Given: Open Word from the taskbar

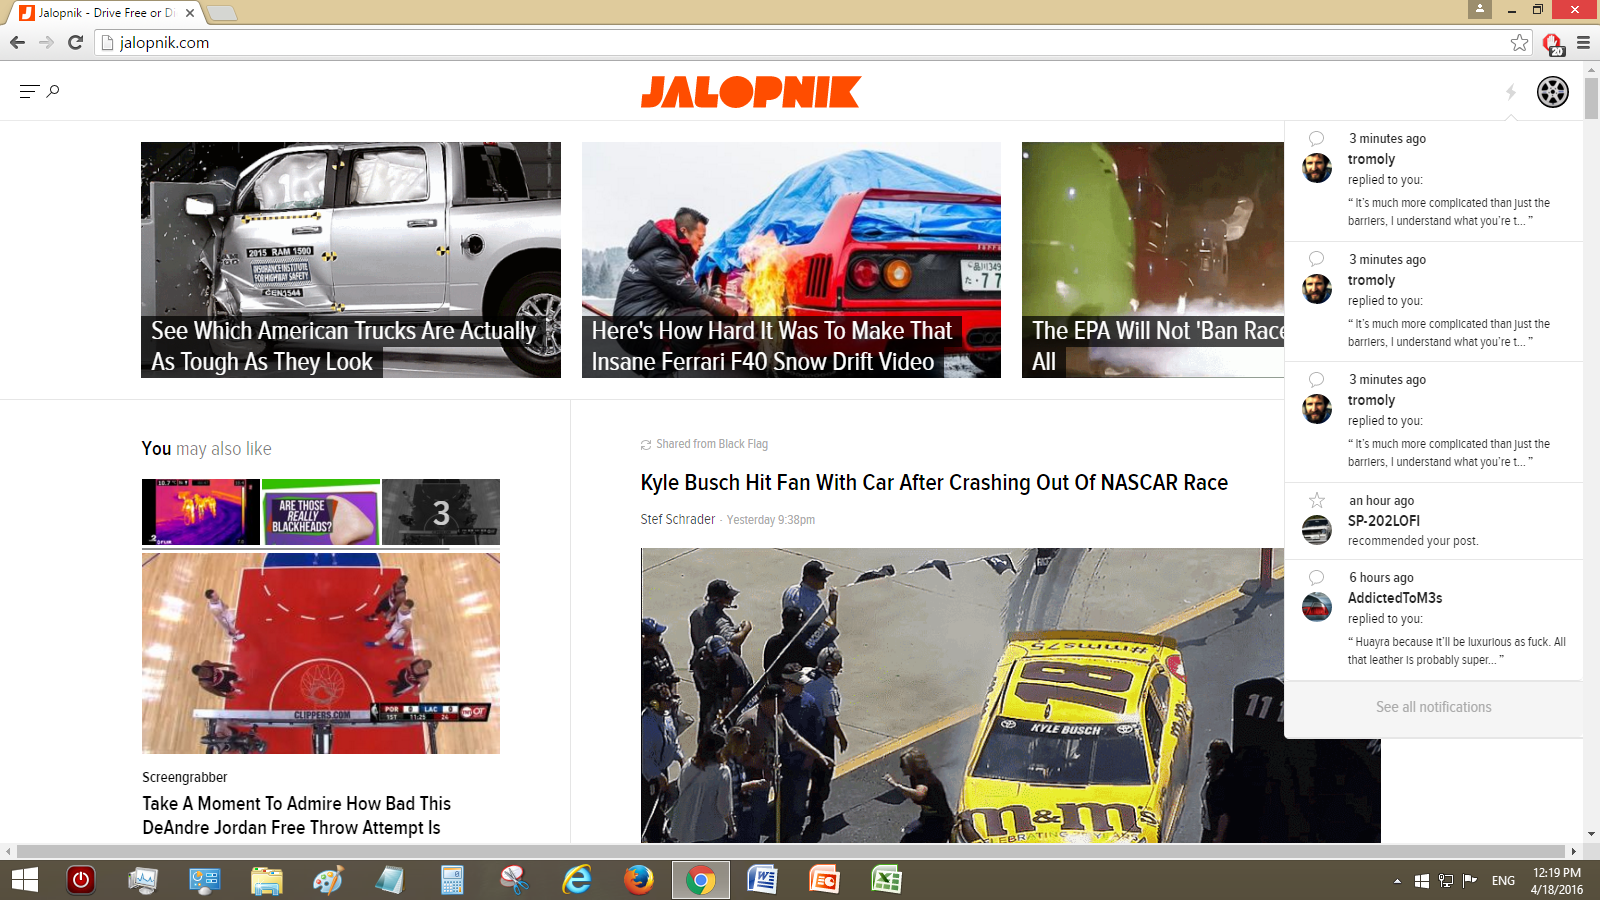Looking at the screenshot, I should (762, 880).
